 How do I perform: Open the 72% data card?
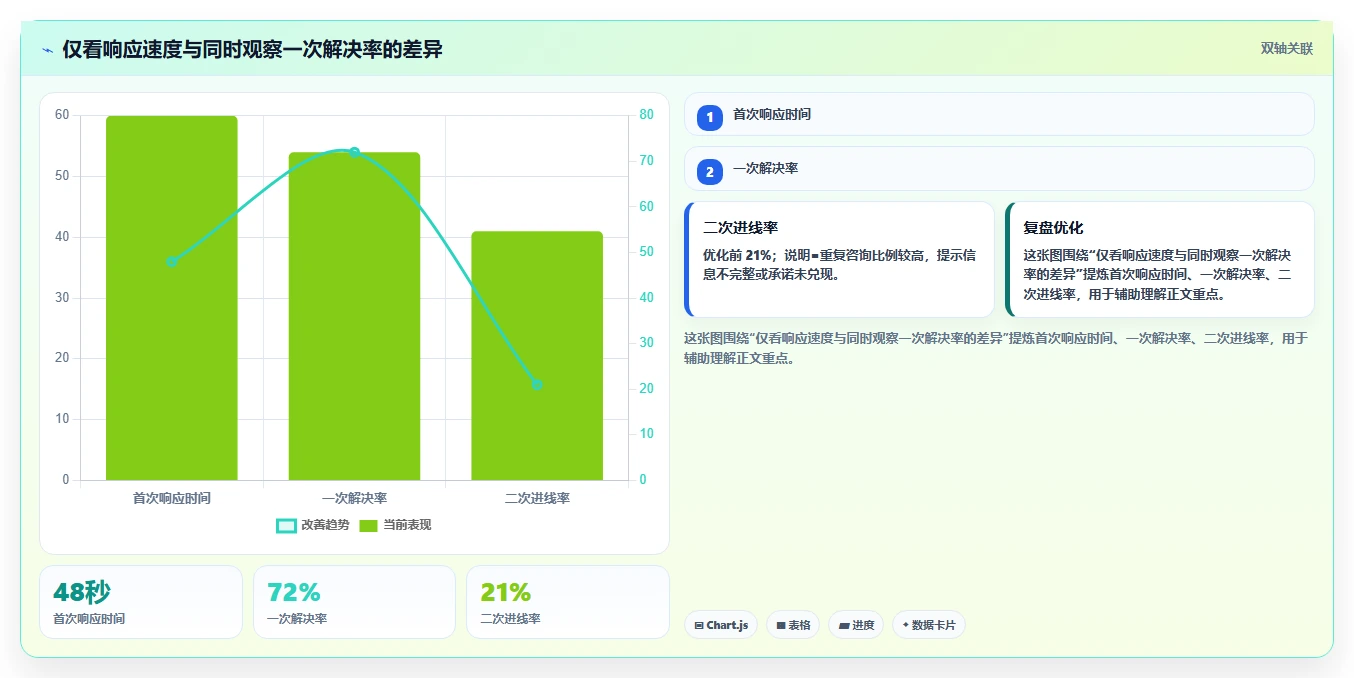pyautogui.click(x=354, y=602)
